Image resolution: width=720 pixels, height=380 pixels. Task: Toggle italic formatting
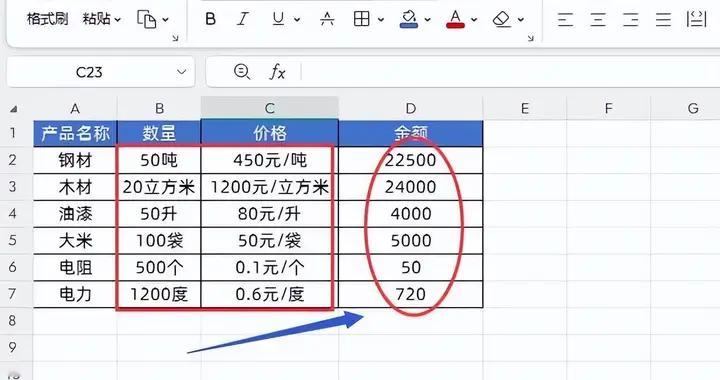click(242, 19)
